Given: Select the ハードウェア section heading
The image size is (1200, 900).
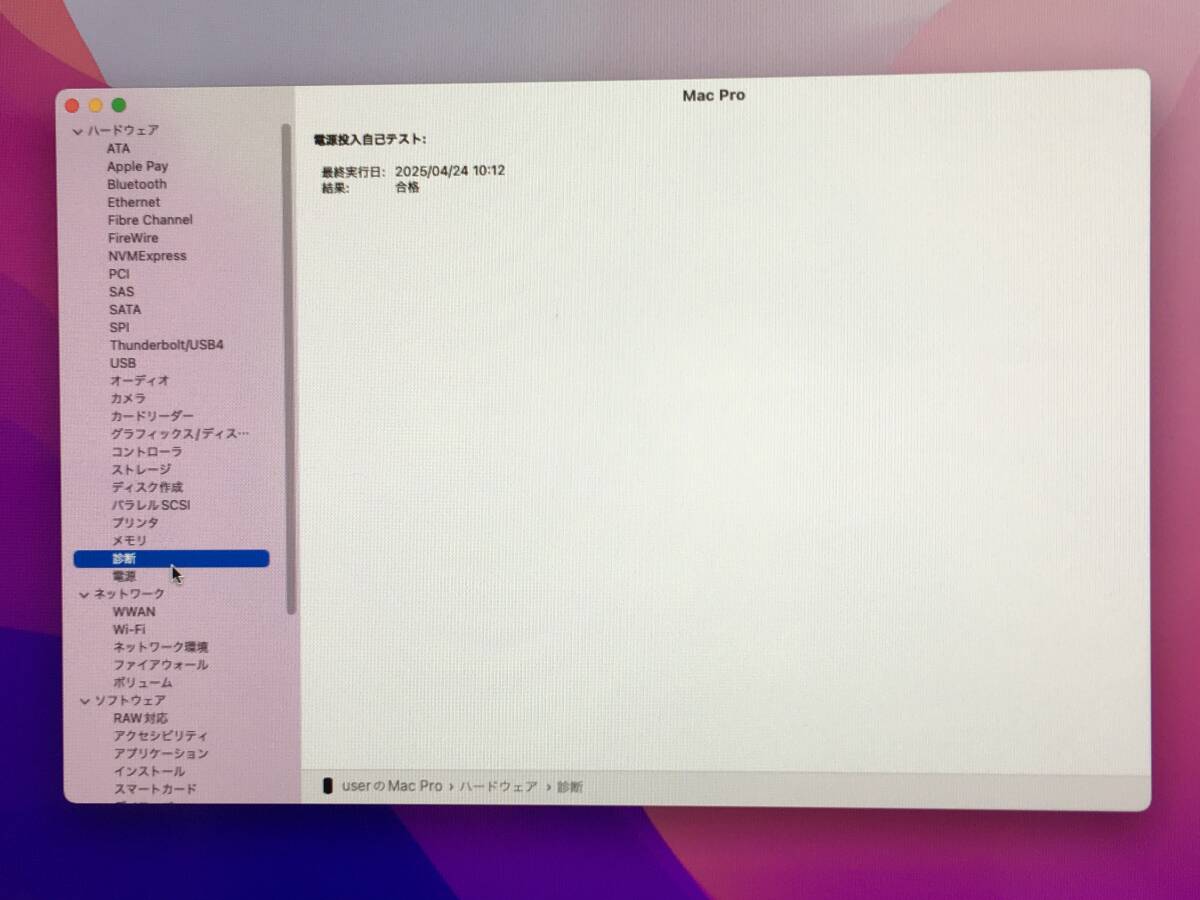Looking at the screenshot, I should (122, 131).
